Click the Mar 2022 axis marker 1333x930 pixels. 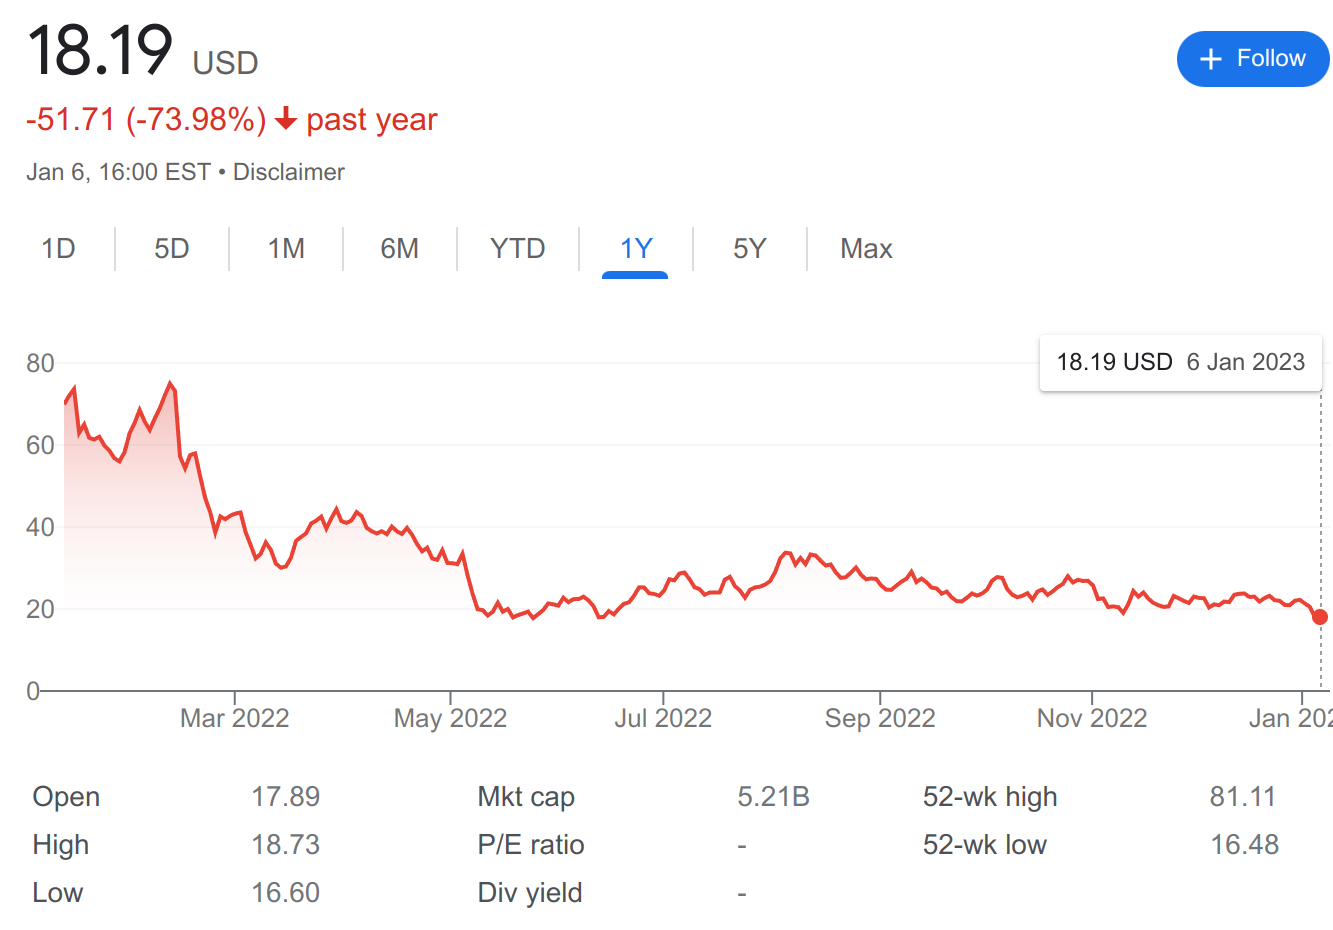[235, 718]
